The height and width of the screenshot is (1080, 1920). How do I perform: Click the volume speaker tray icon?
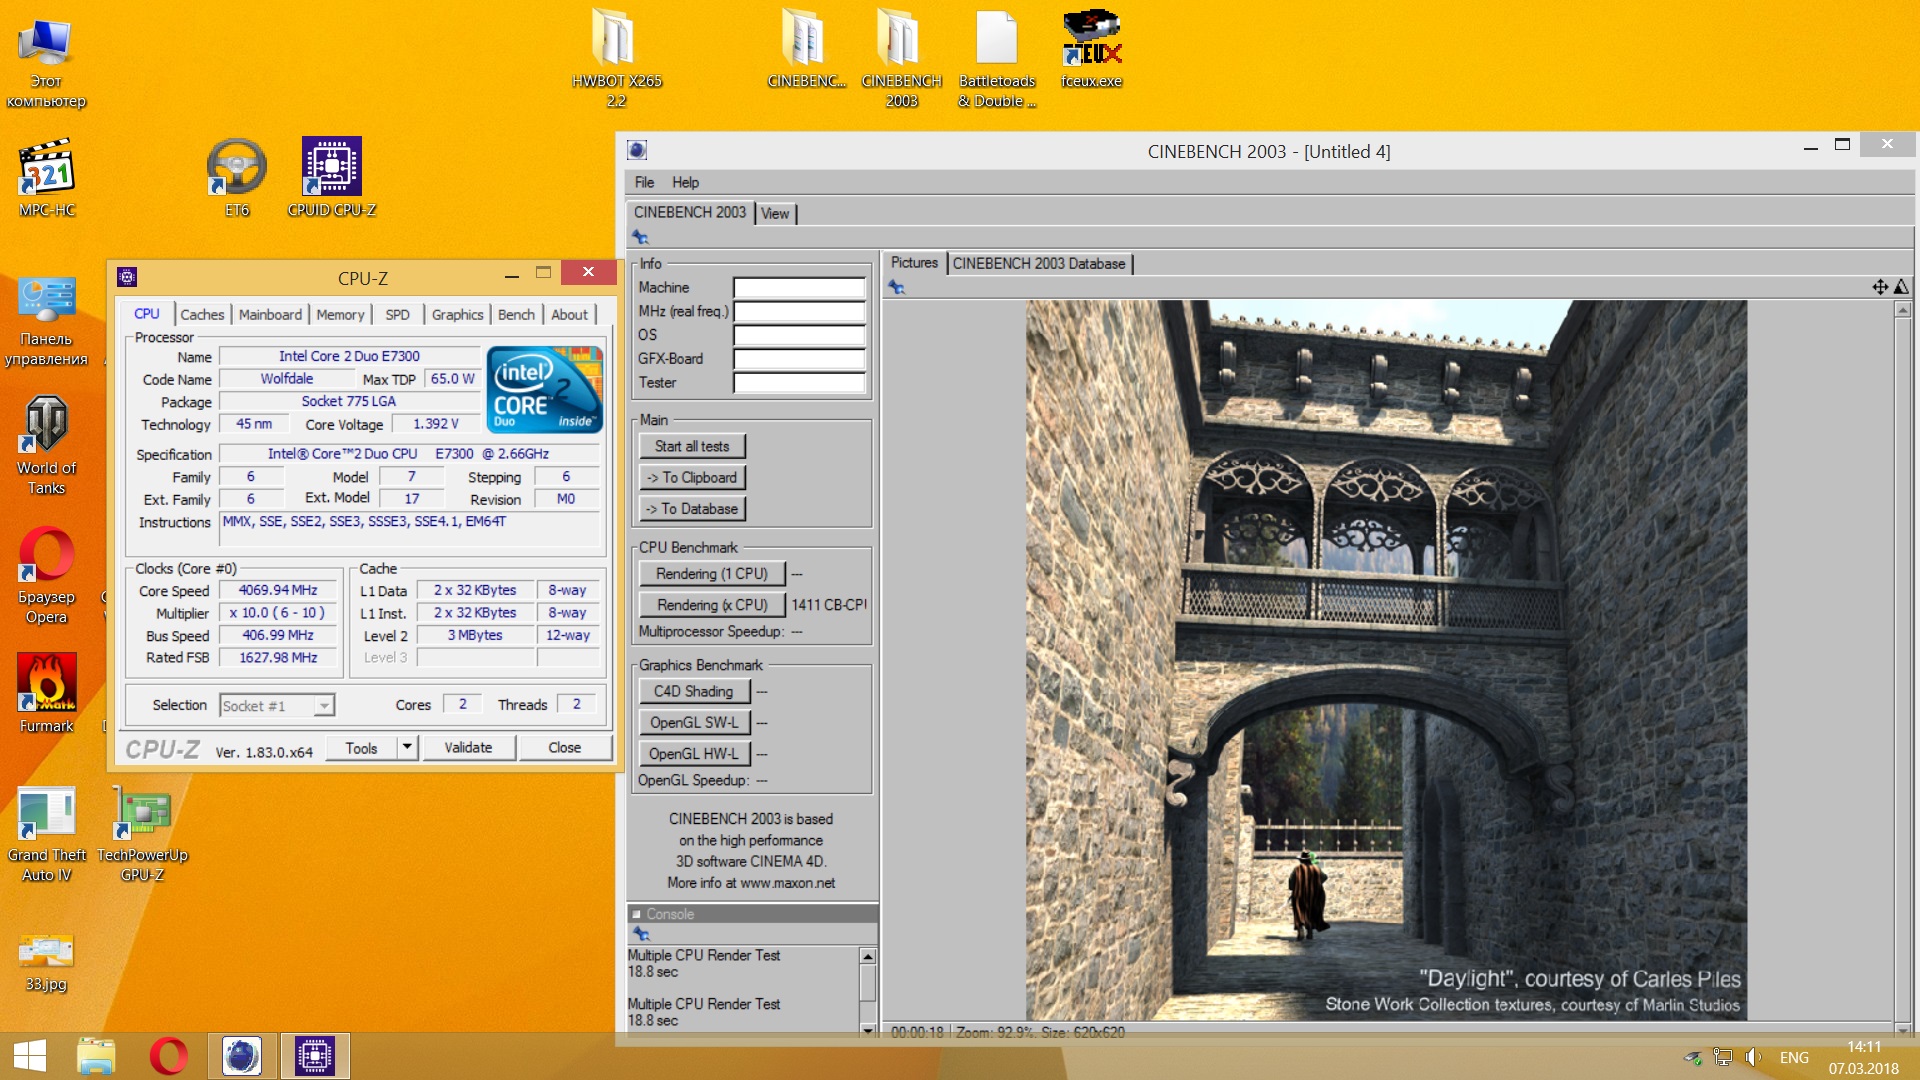(1753, 1057)
